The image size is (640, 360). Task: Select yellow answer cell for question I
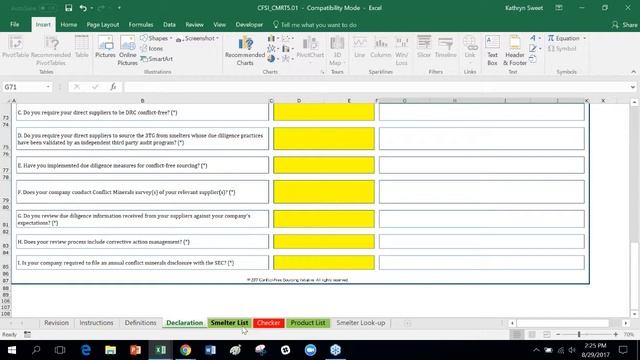tap(324, 262)
